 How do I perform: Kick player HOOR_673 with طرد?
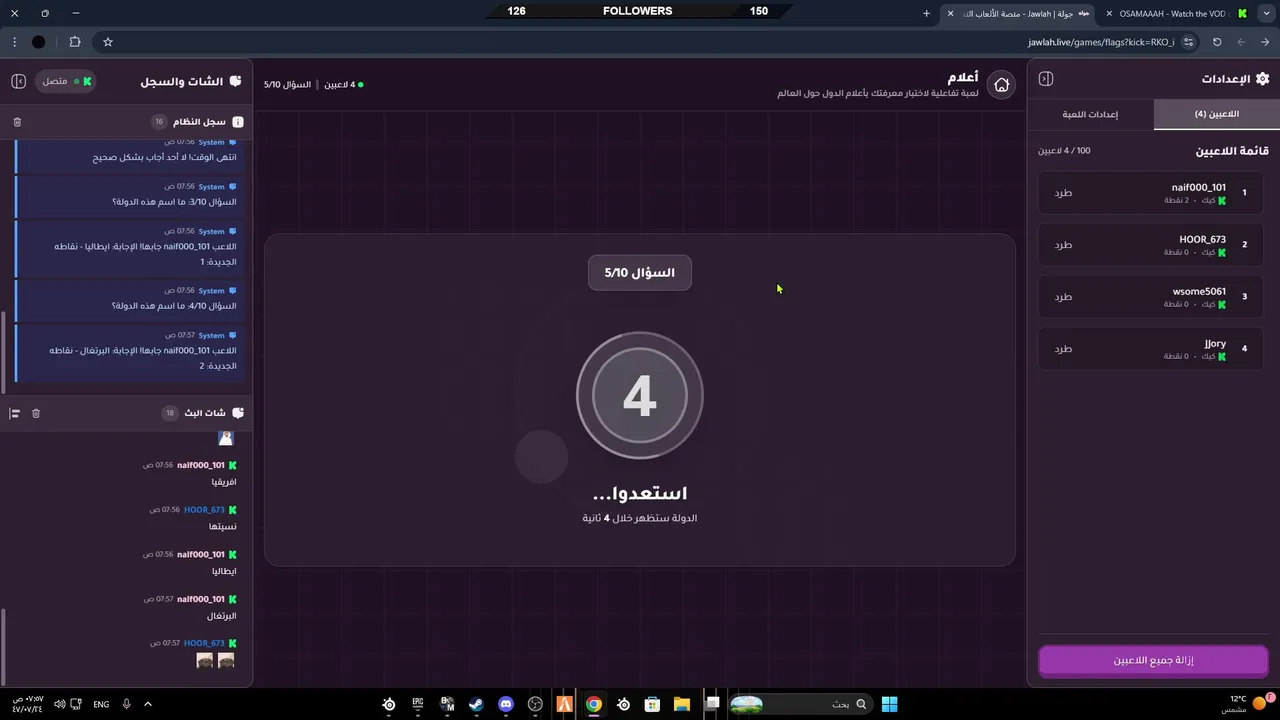[1063, 245]
